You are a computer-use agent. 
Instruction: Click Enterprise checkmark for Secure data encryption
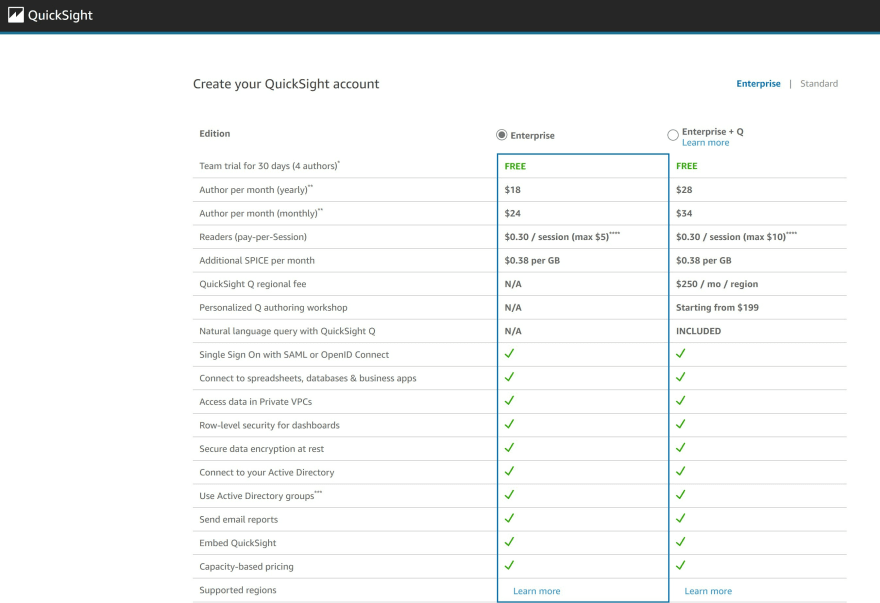click(x=509, y=448)
